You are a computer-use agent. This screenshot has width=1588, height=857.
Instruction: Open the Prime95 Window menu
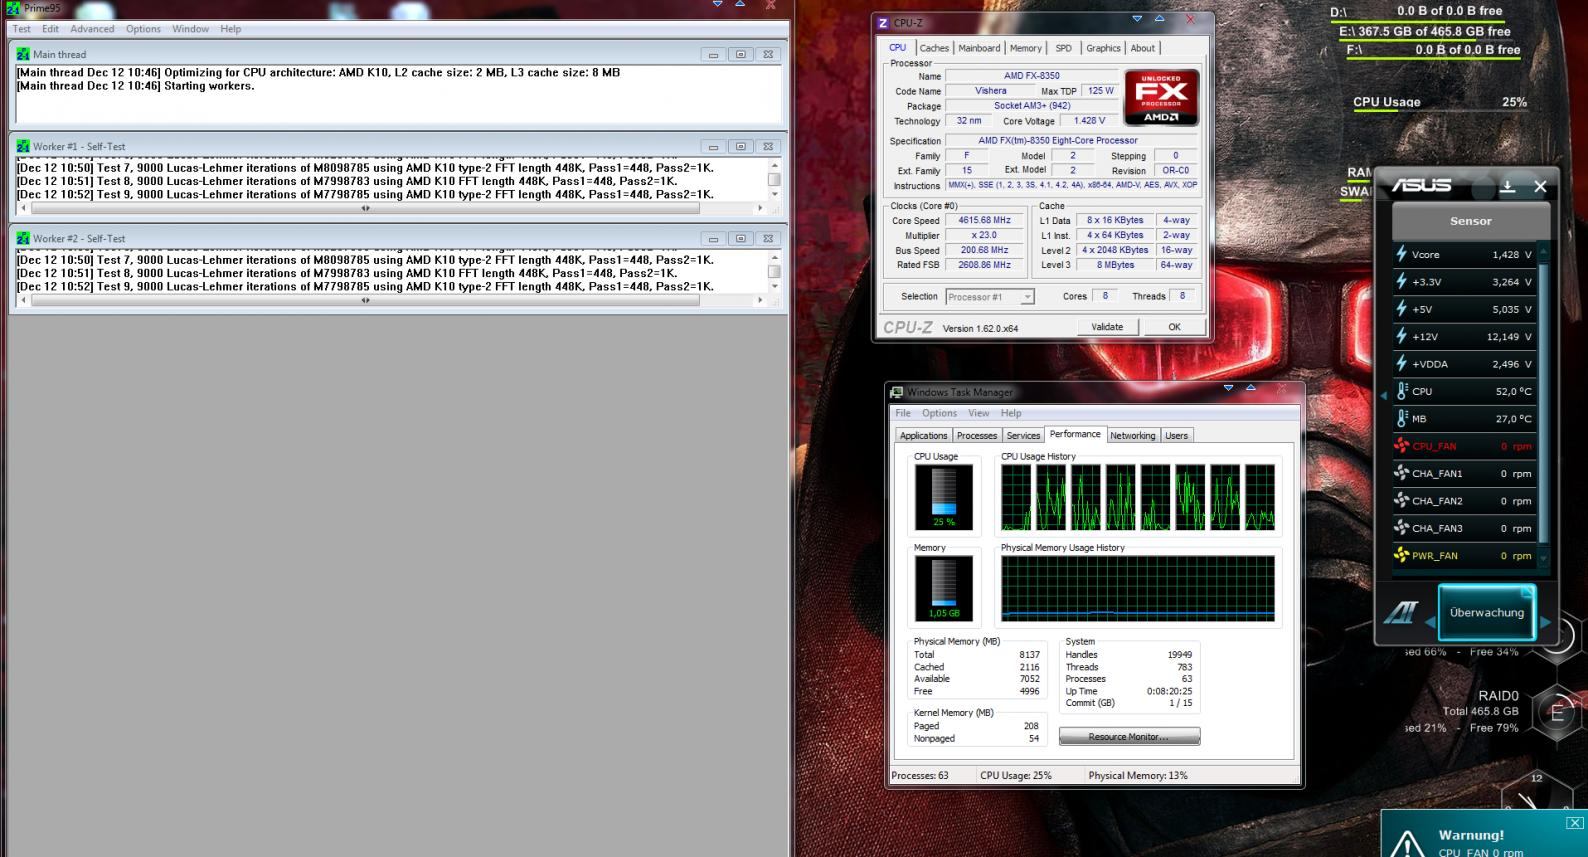click(190, 29)
